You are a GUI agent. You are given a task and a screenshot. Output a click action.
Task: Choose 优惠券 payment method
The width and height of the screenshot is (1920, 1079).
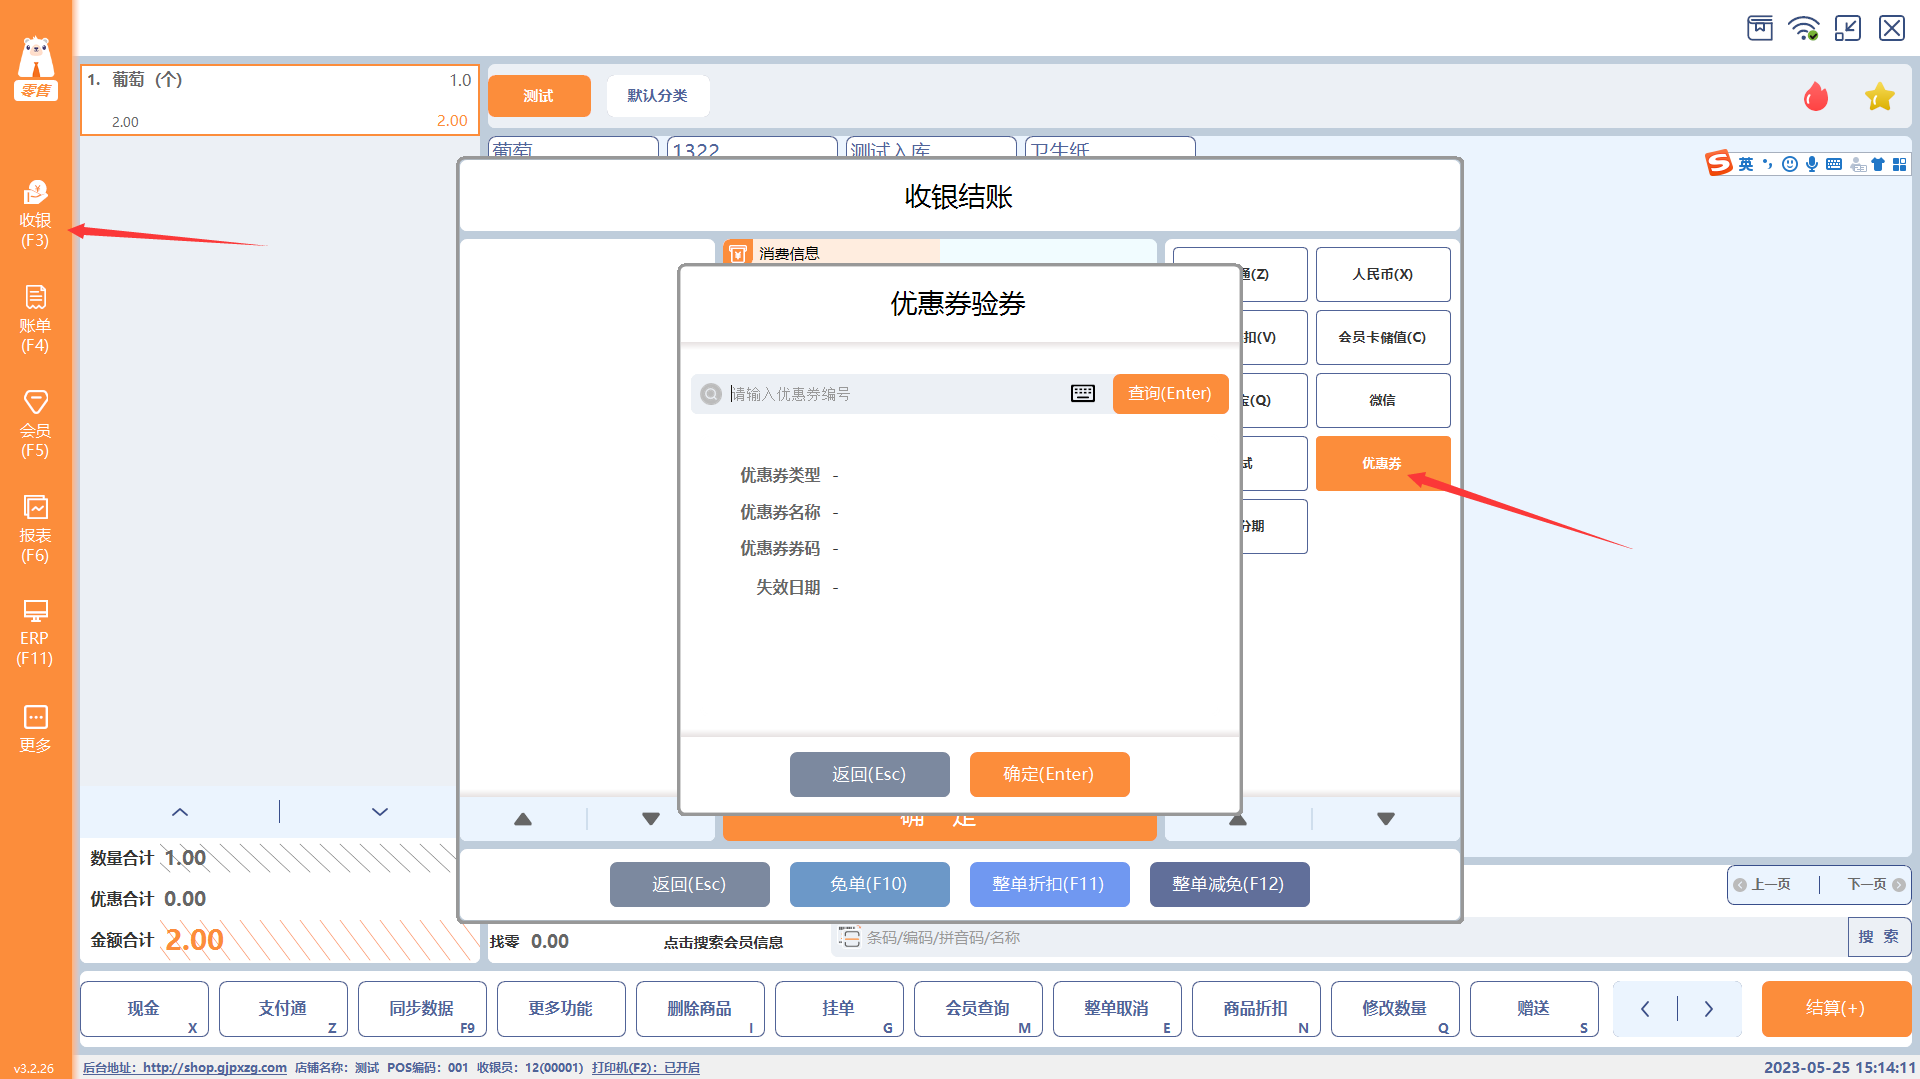tap(1383, 463)
